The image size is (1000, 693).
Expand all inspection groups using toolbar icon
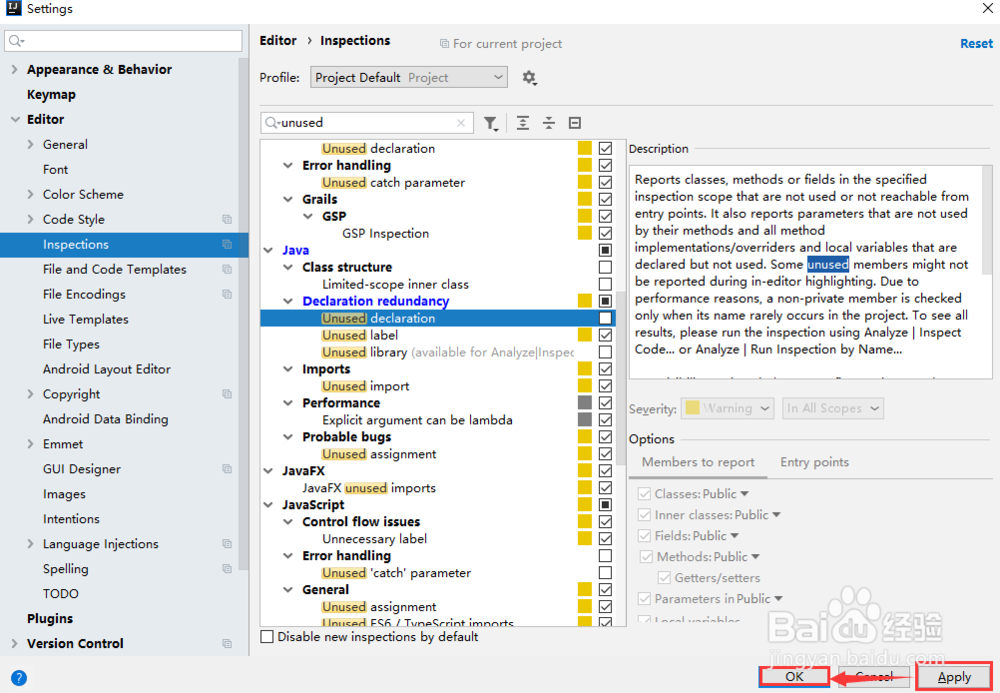pyautogui.click(x=522, y=122)
